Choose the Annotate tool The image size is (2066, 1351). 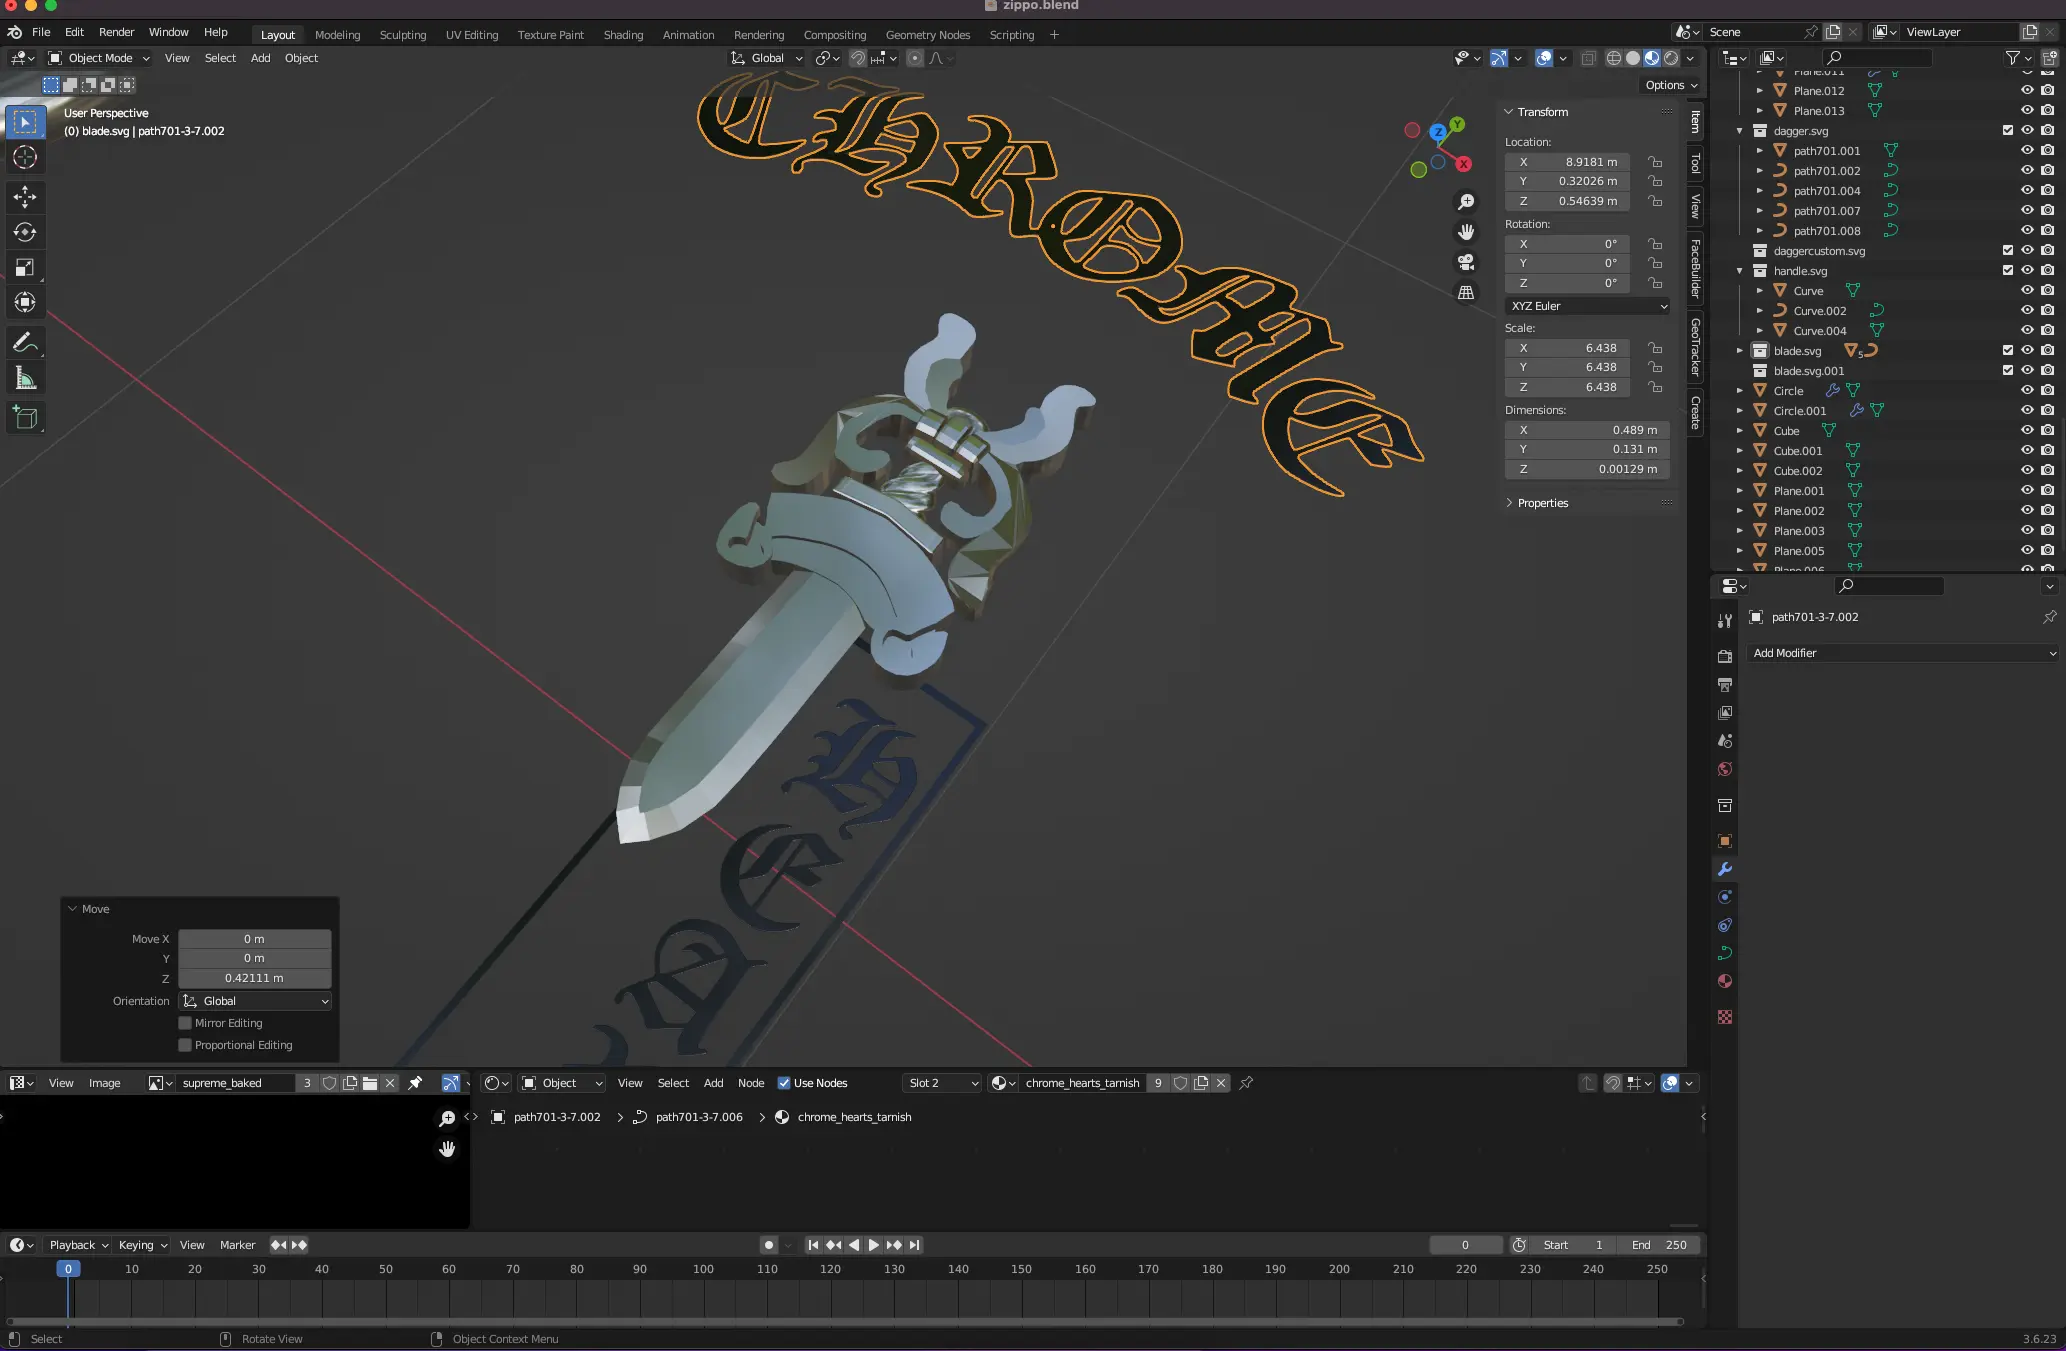coord(25,343)
